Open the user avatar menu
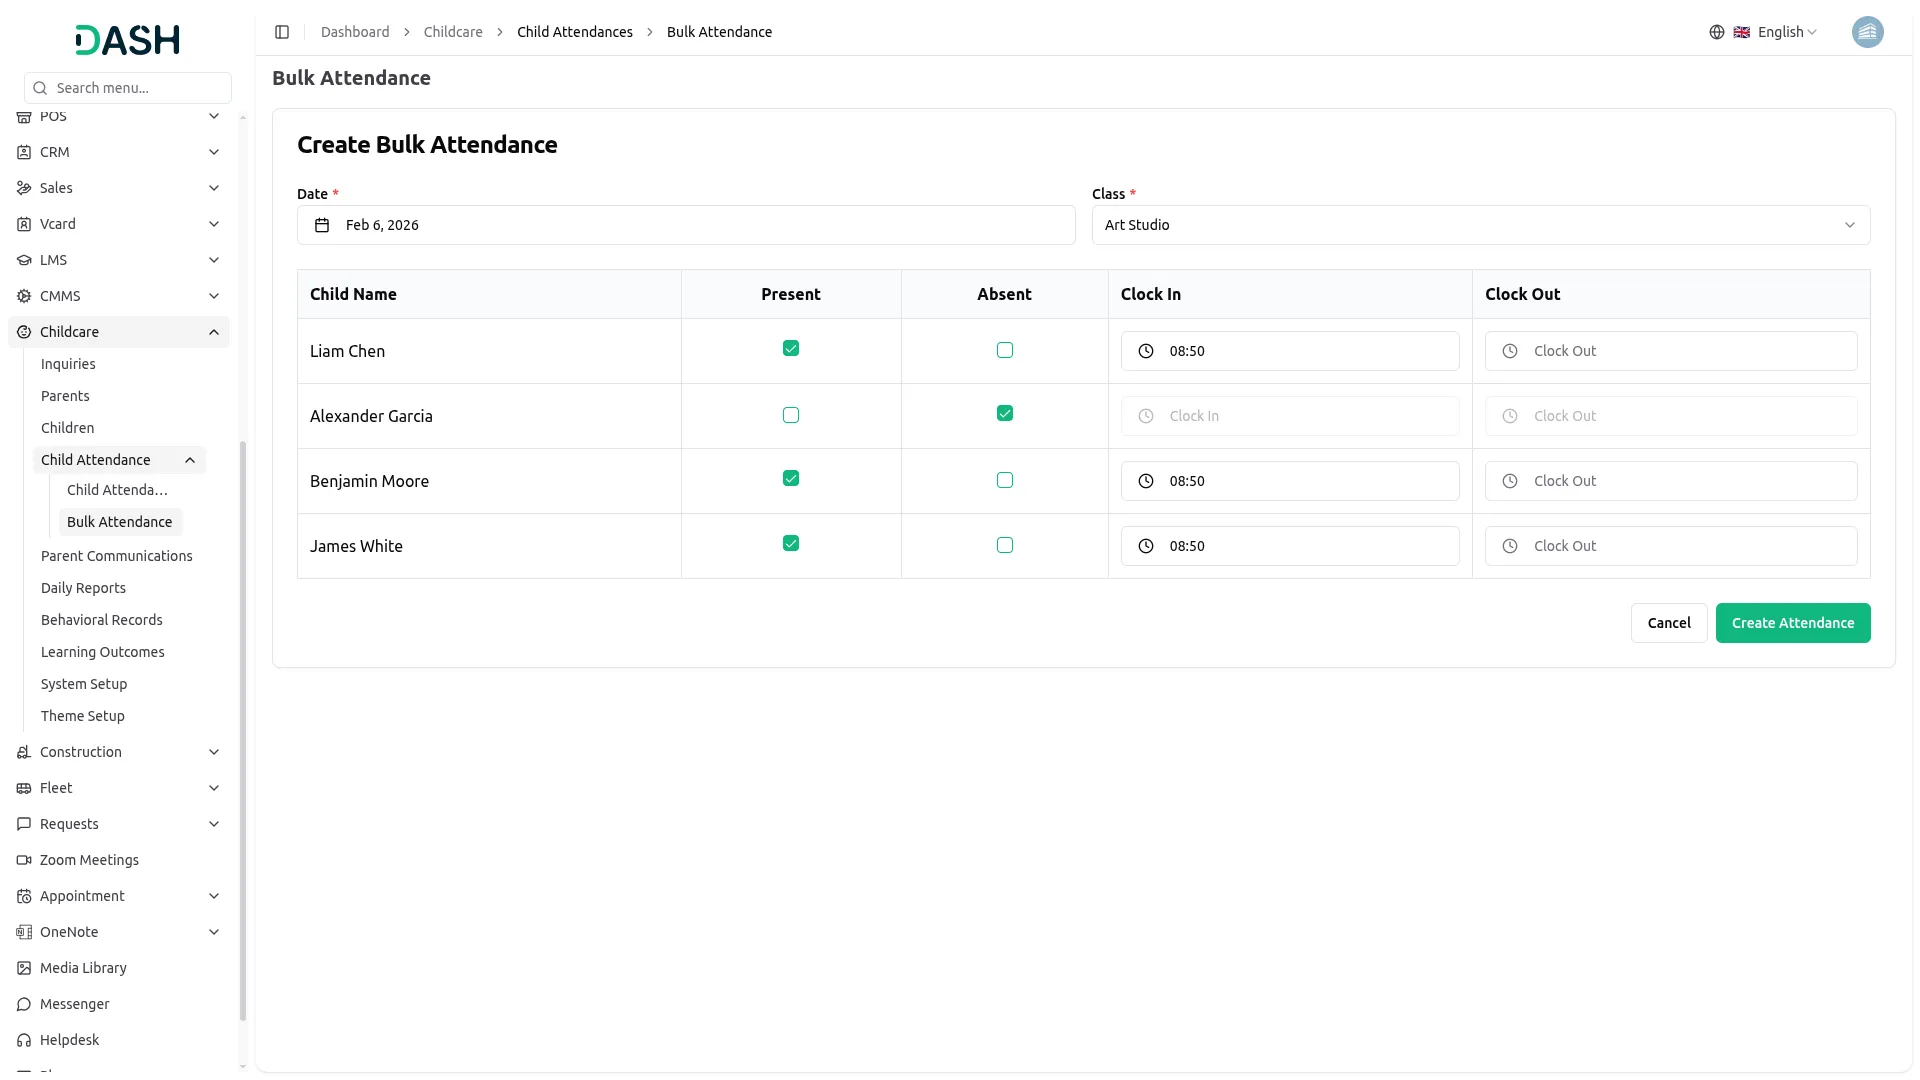The image size is (1920, 1080). (1867, 32)
